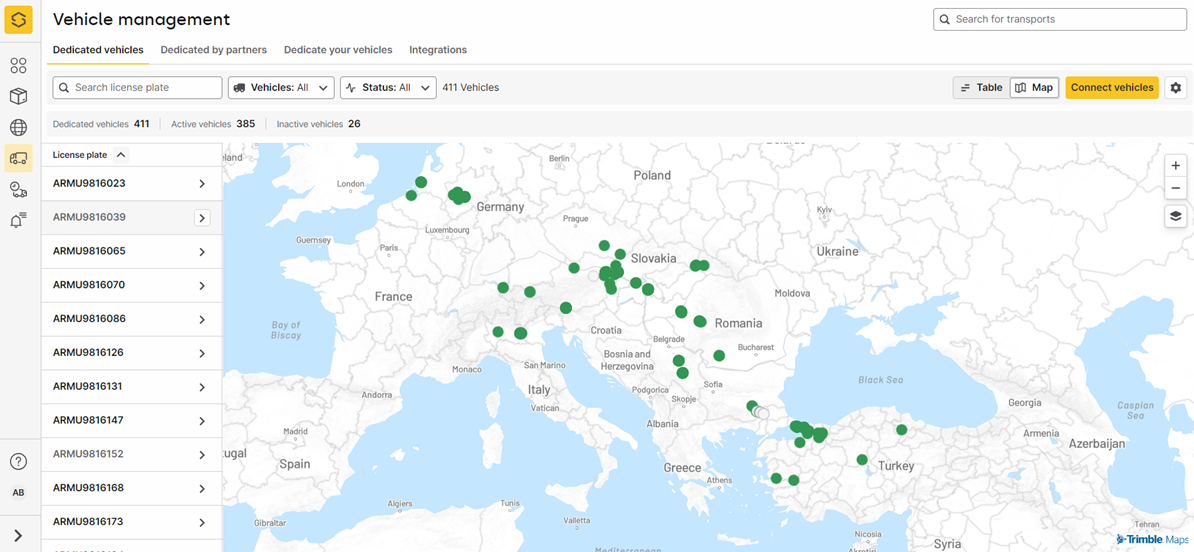Switch to Dedicated by partners tab
The height and width of the screenshot is (552, 1194).
pyautogui.click(x=213, y=50)
